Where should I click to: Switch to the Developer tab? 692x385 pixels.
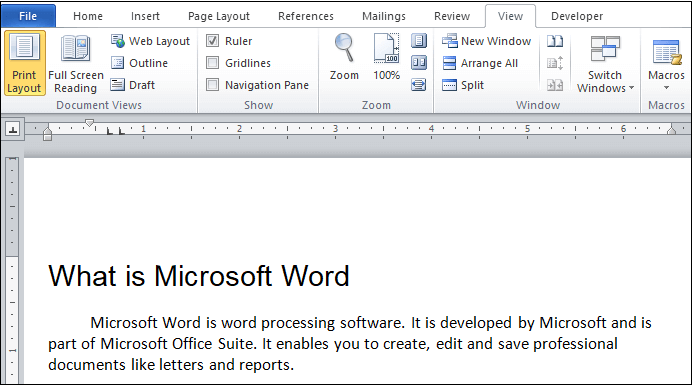pos(577,16)
